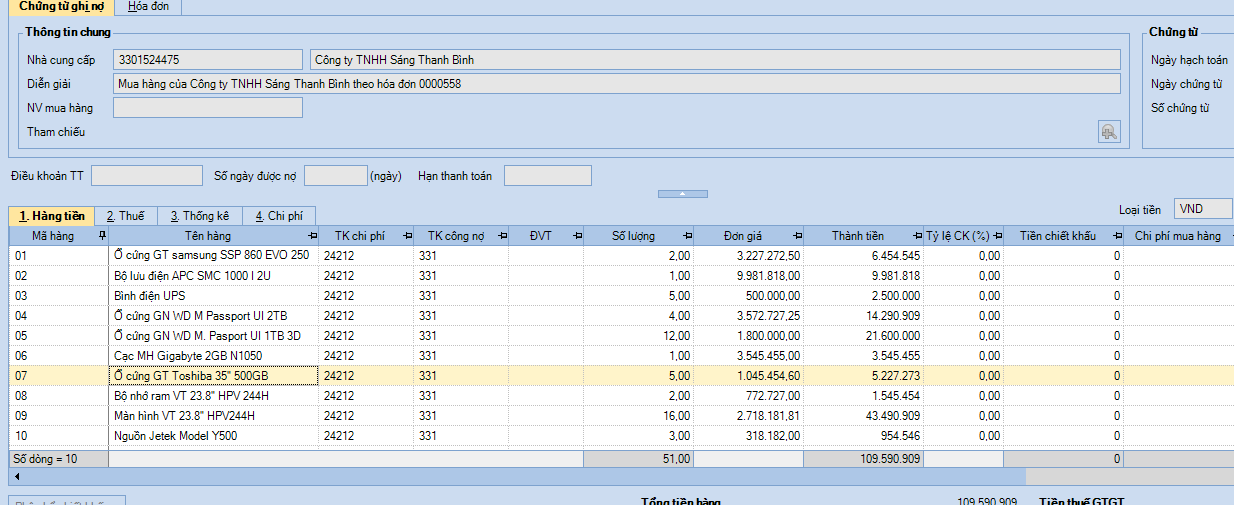Viewport: 1234px width, 505px height.
Task: Sort by the Số lượng column header
Action: click(x=634, y=236)
